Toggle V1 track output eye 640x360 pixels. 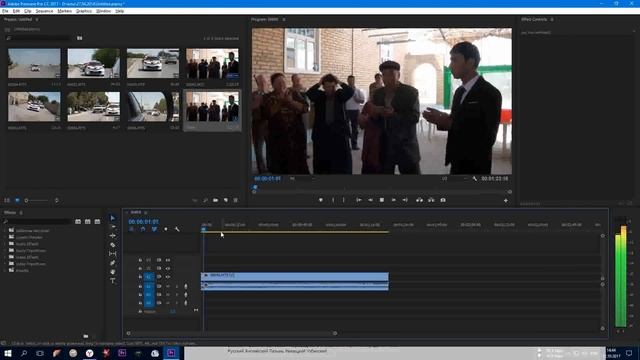168,277
